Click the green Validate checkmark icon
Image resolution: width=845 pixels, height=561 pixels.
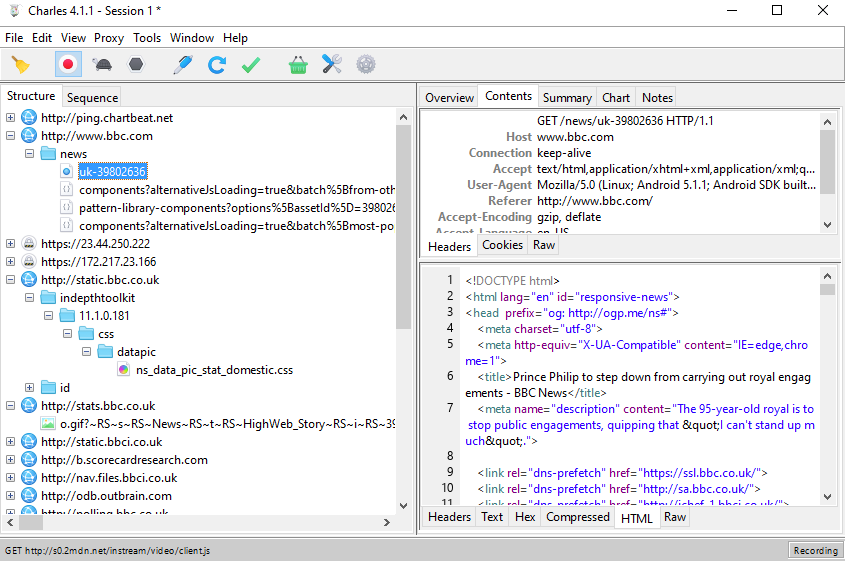[x=251, y=65]
